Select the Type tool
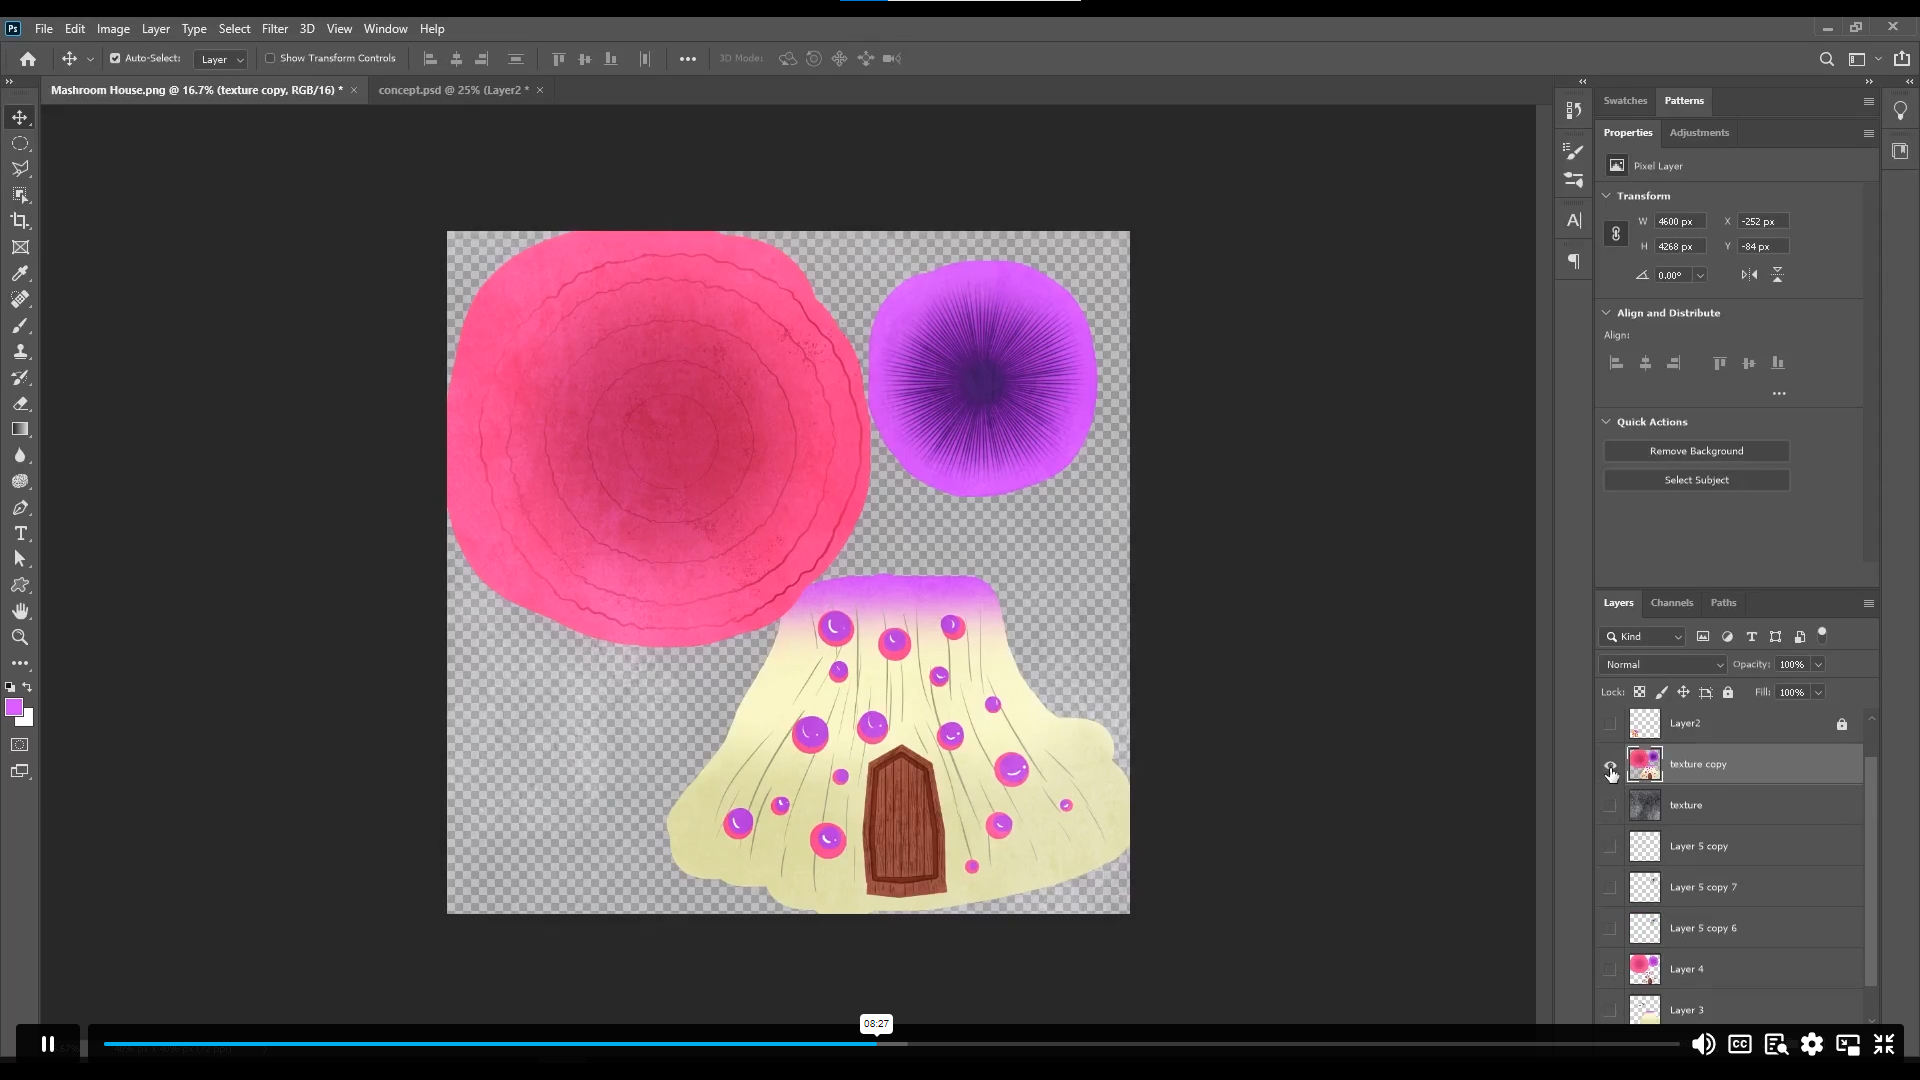 20,533
